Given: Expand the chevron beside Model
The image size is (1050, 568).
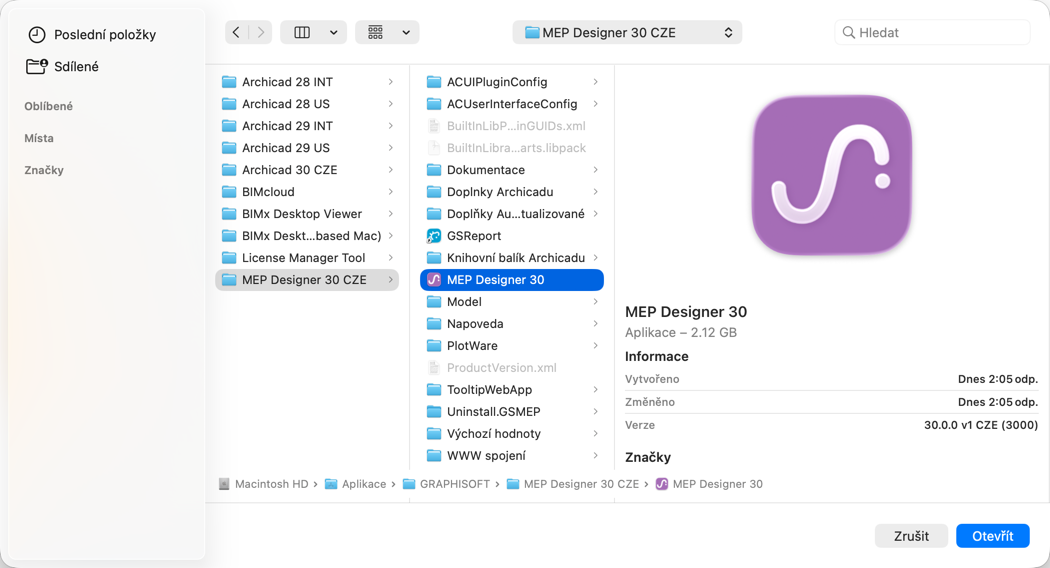Looking at the screenshot, I should coord(595,302).
